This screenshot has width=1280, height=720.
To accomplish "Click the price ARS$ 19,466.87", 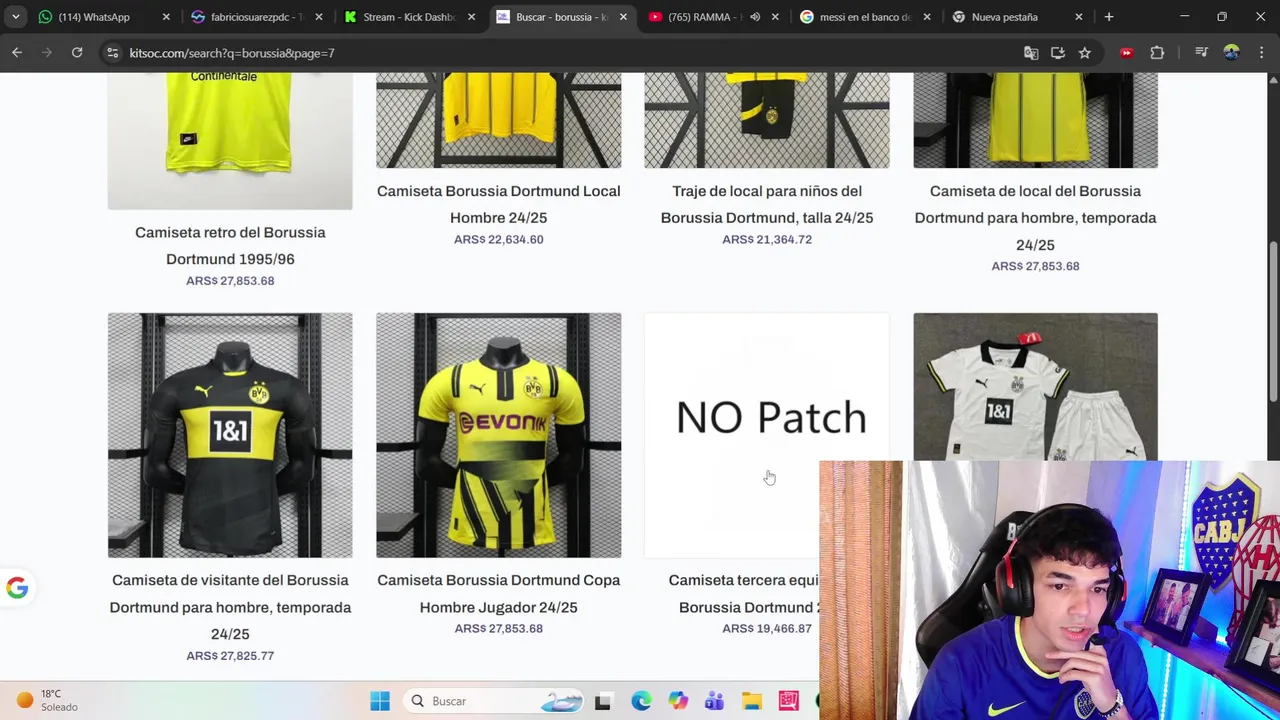I will click(767, 629).
